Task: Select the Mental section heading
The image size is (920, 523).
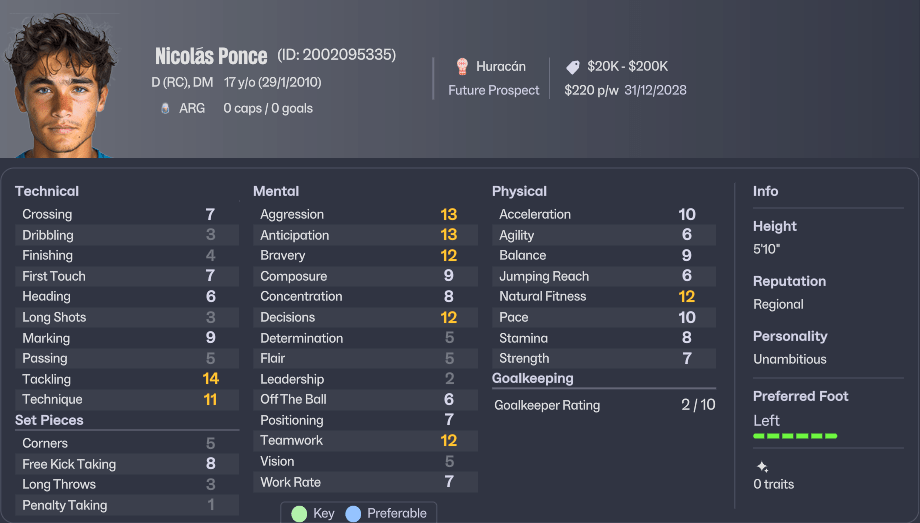Action: (x=276, y=191)
